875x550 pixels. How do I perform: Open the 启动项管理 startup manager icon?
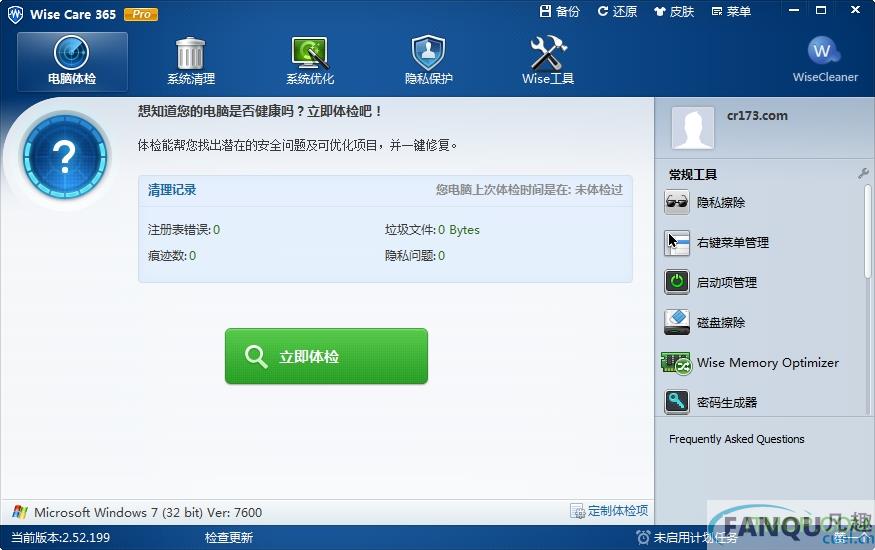677,282
